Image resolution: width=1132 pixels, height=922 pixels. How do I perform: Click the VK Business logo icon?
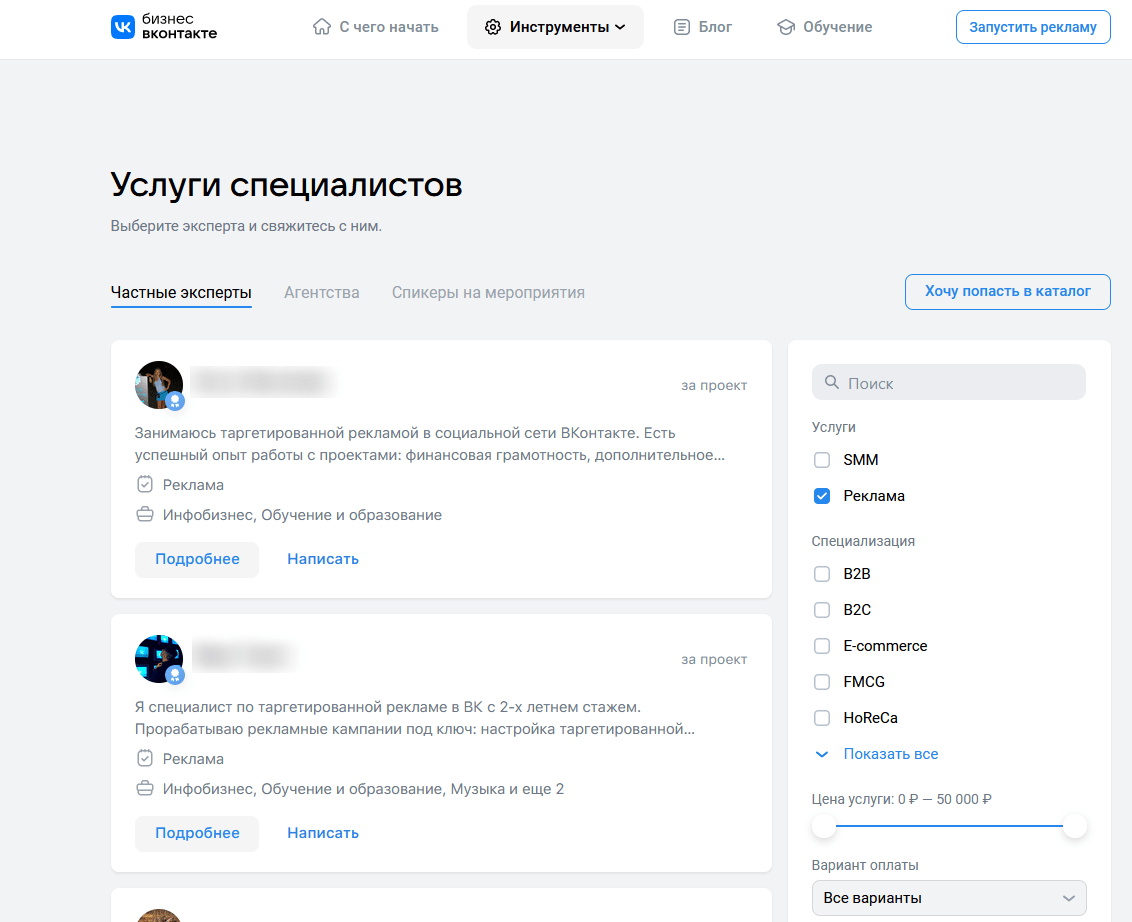click(123, 27)
